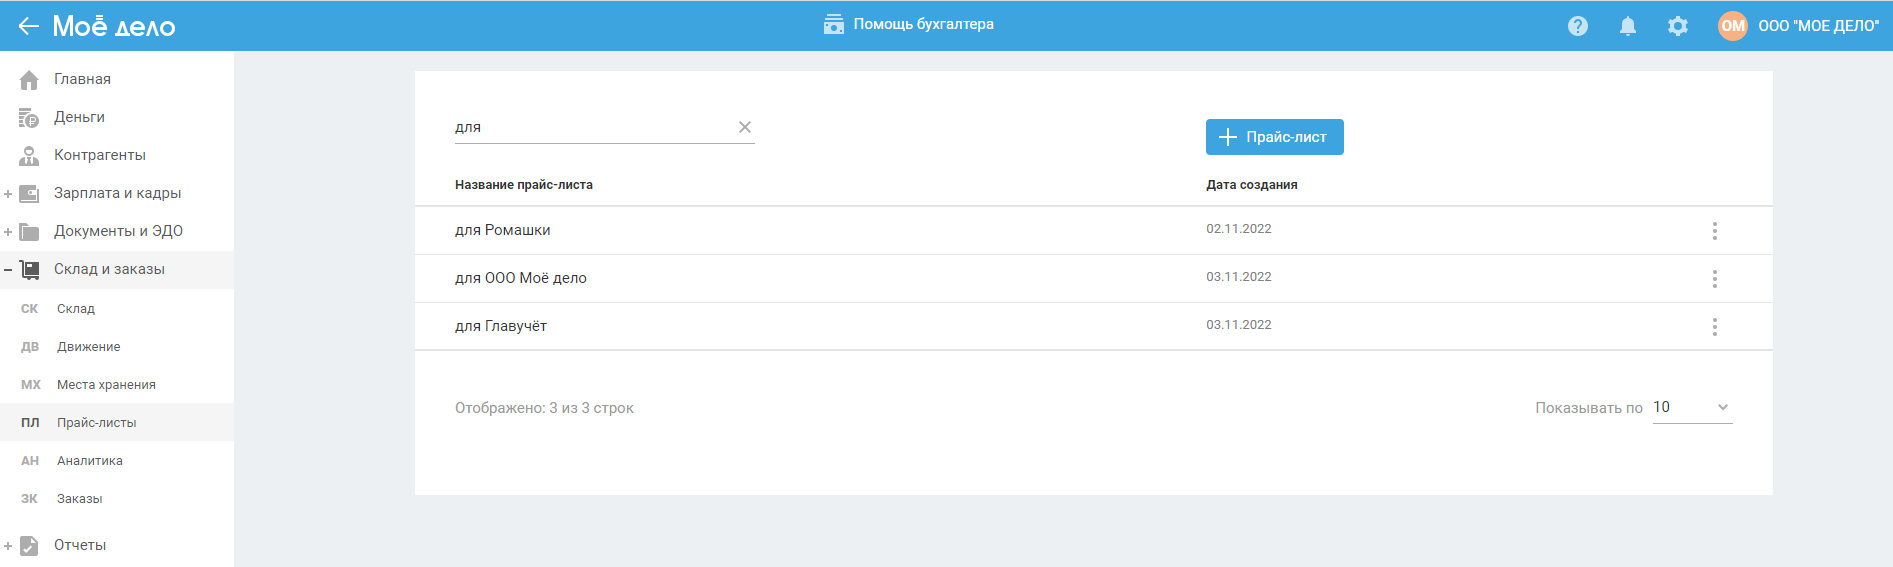Open Места хранения submenu item
1893x567 pixels.
click(x=106, y=385)
